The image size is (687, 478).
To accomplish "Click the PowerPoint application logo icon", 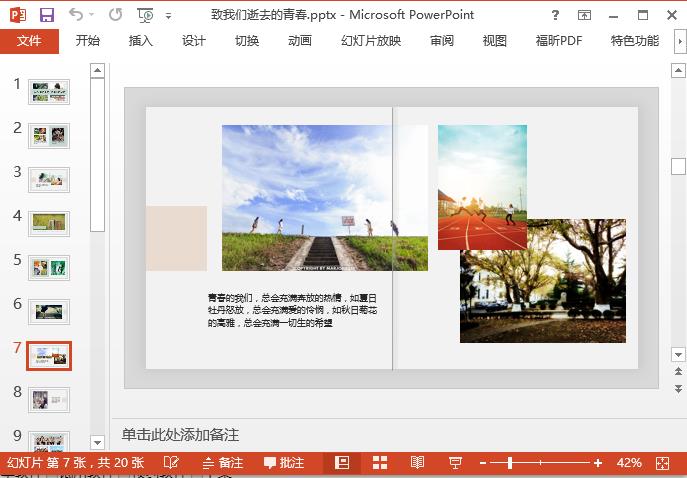I will [18, 15].
